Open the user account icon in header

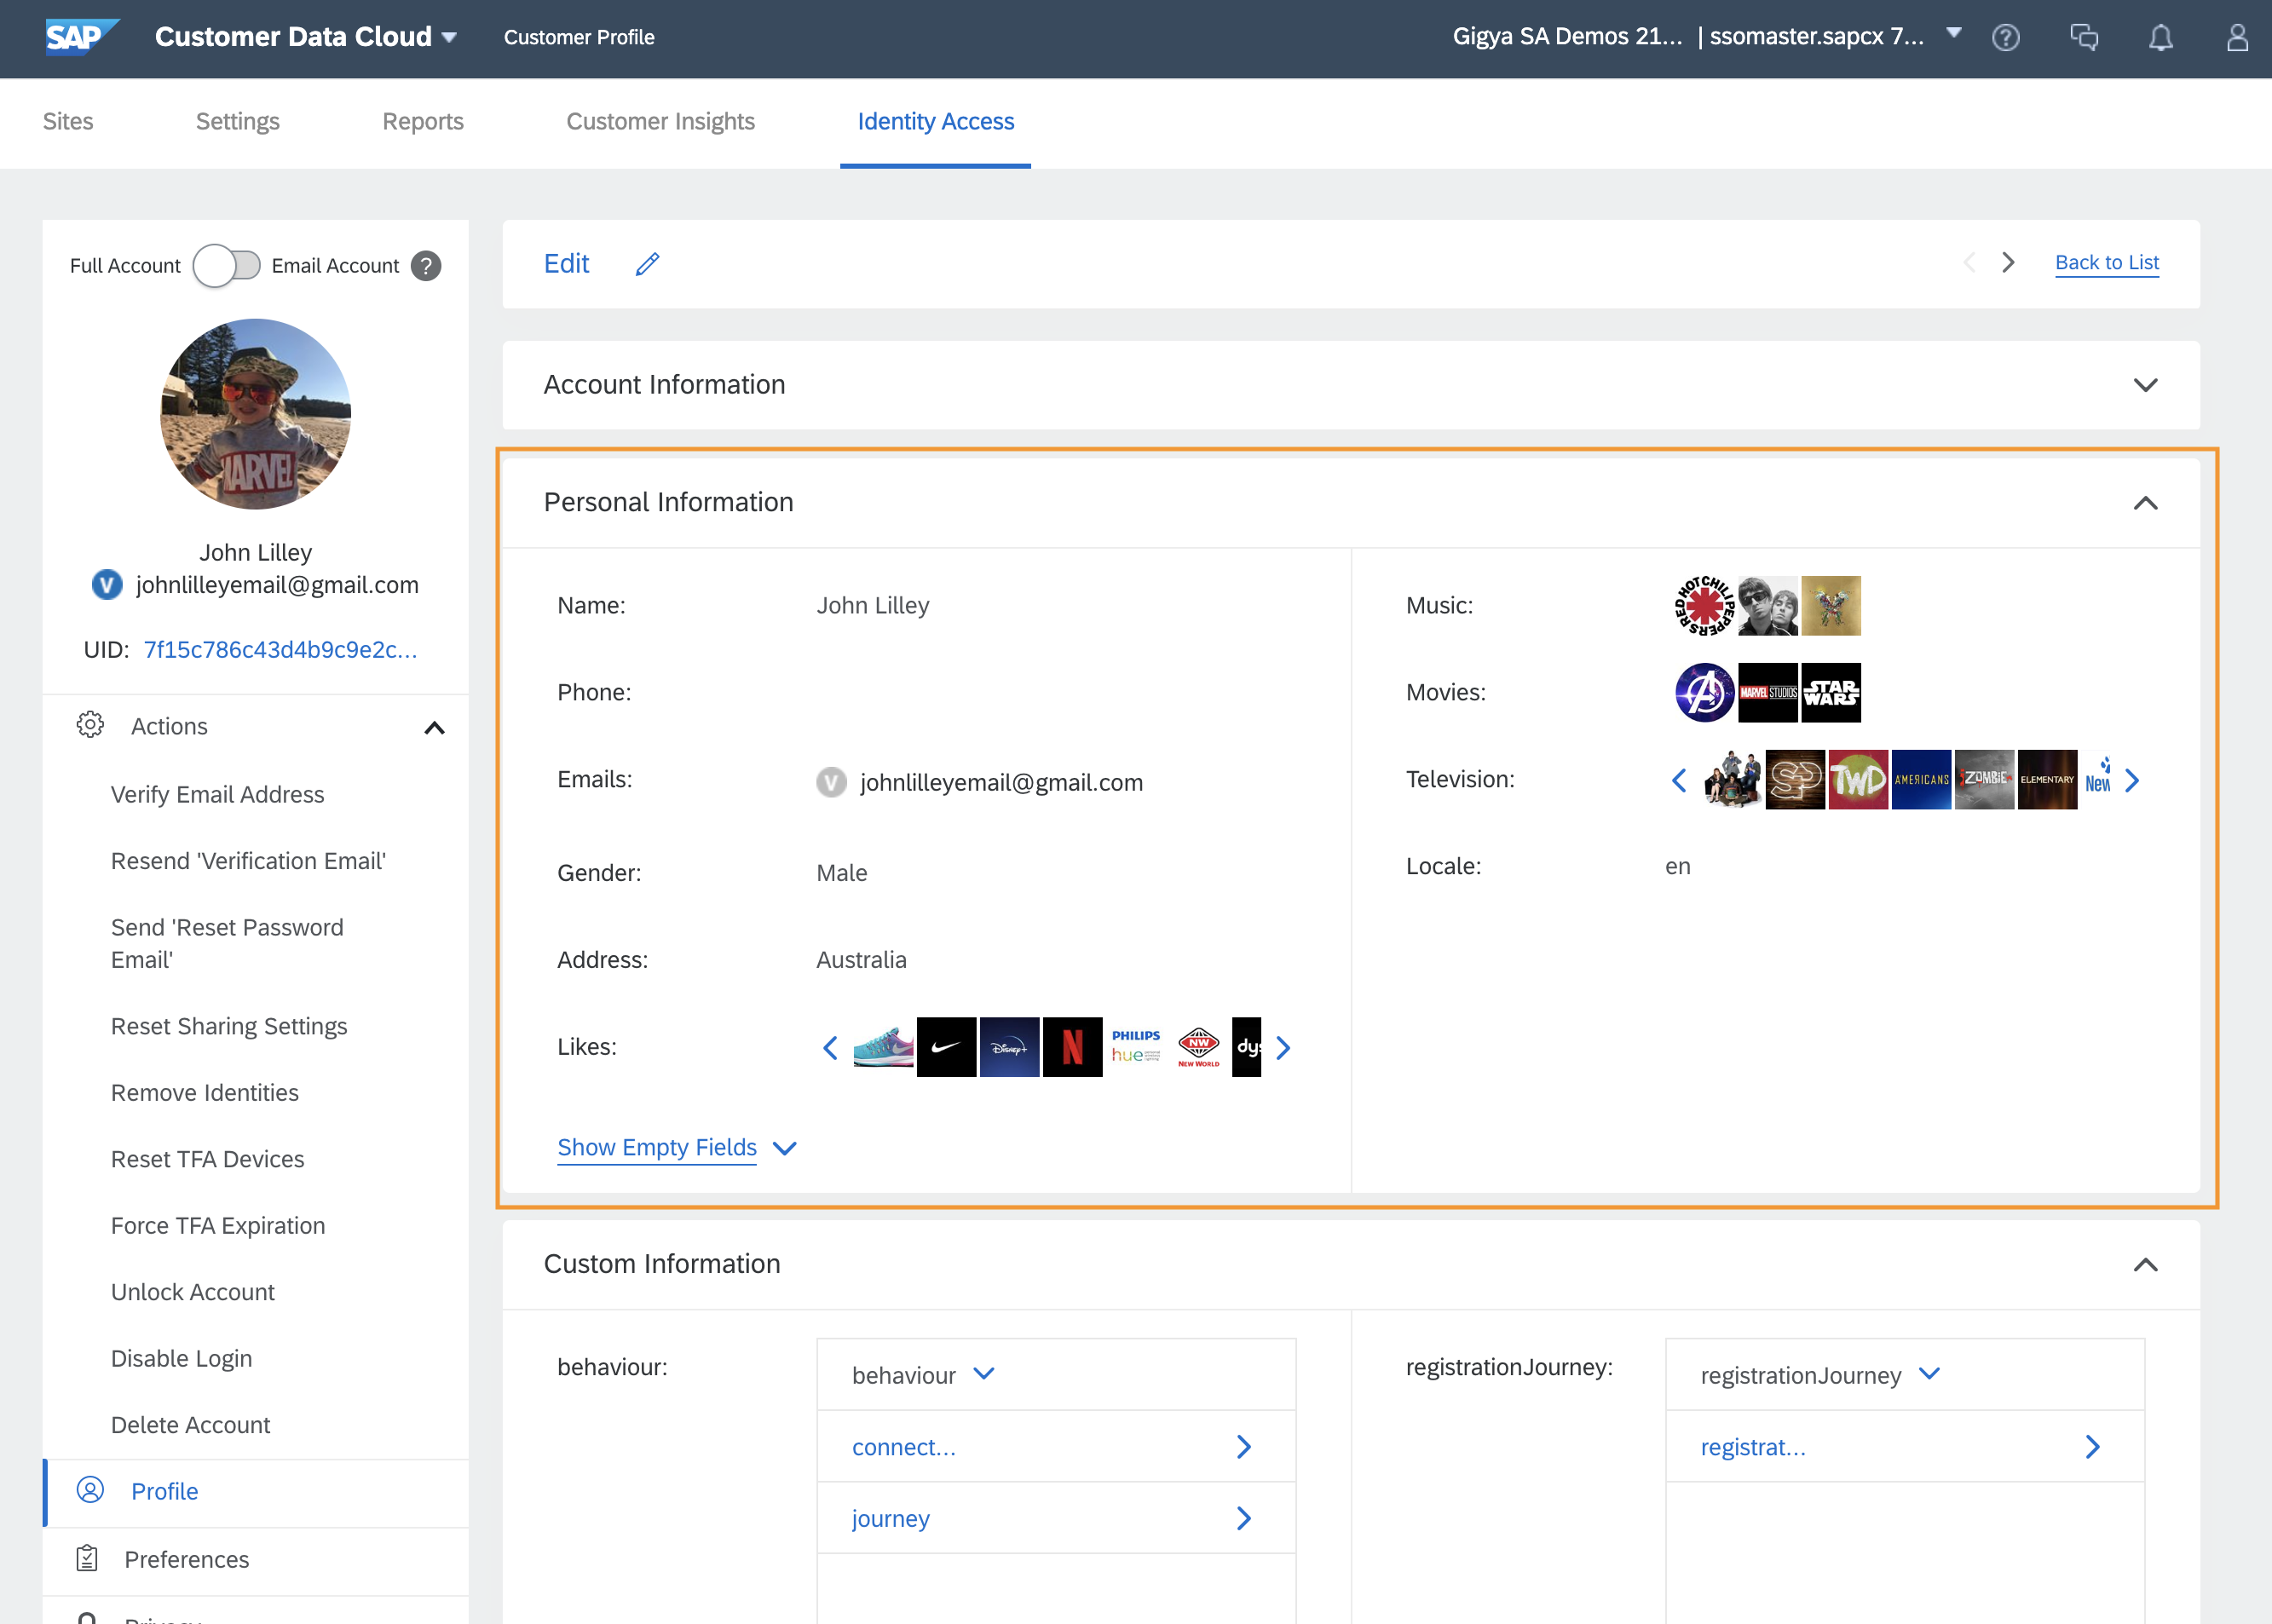pos(2237,37)
